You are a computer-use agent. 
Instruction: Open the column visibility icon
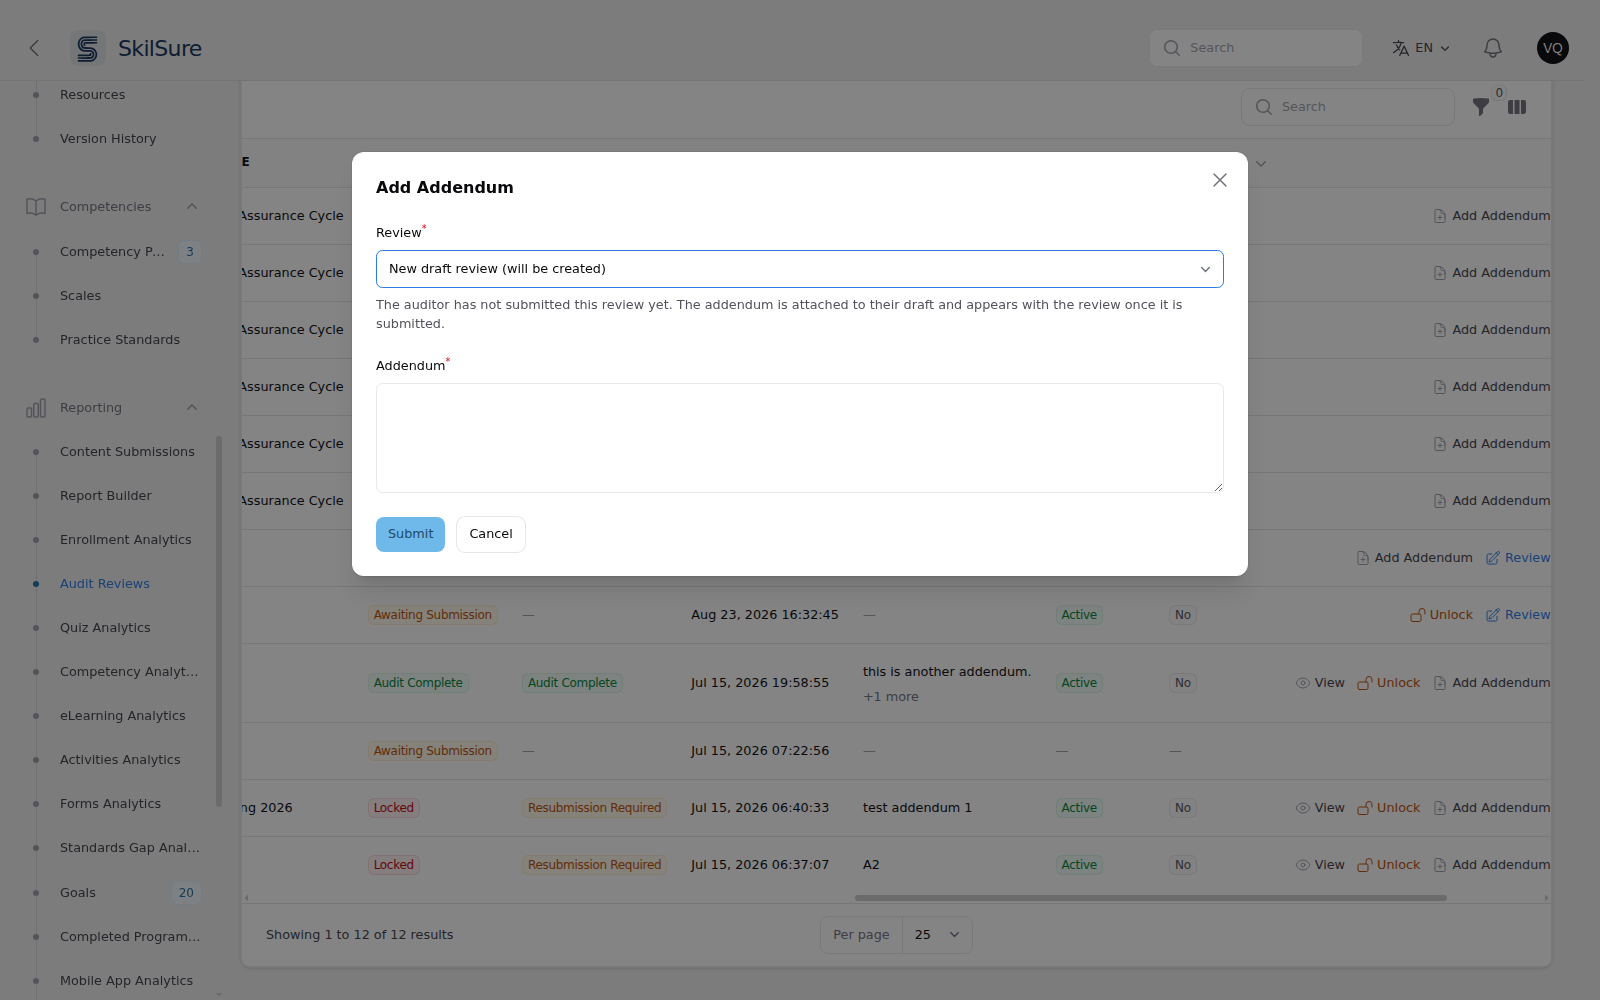(x=1517, y=107)
